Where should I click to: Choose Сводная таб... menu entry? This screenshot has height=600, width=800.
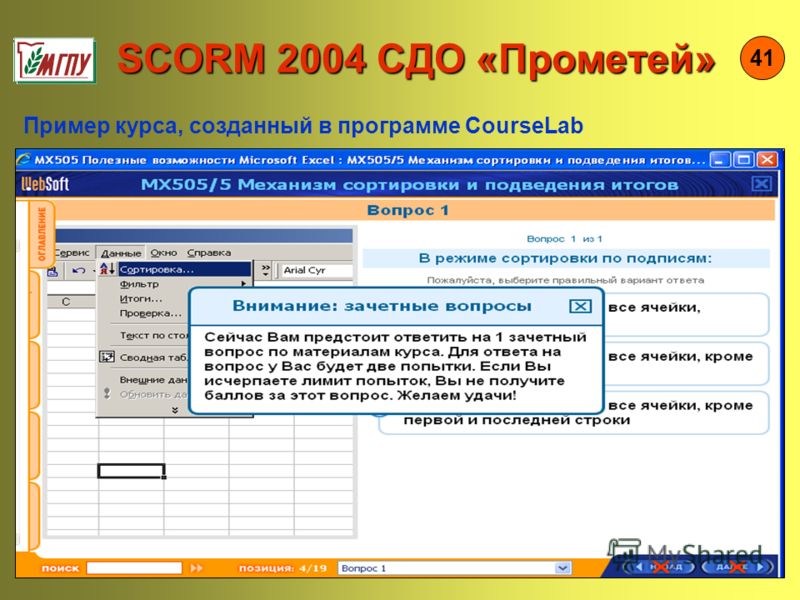[153, 357]
